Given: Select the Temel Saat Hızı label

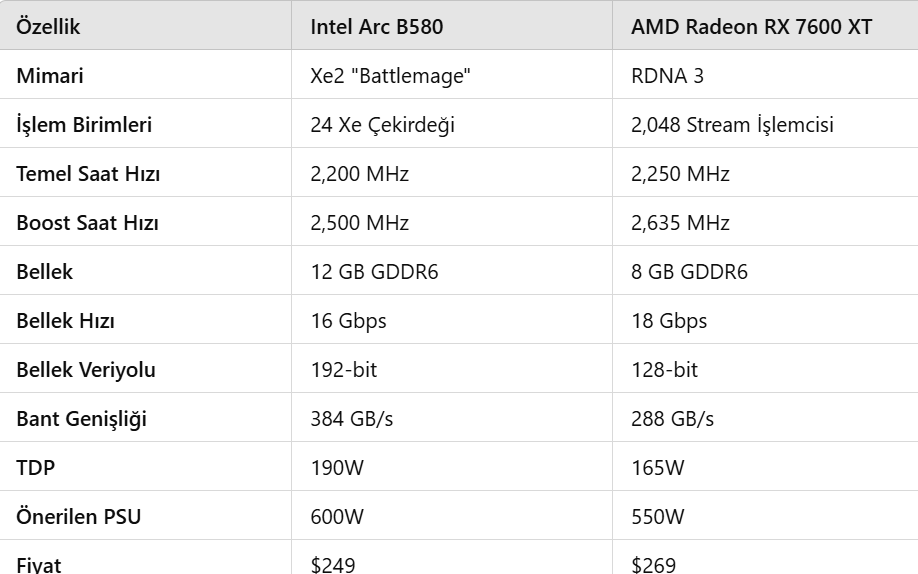Looking at the screenshot, I should 88,174.
